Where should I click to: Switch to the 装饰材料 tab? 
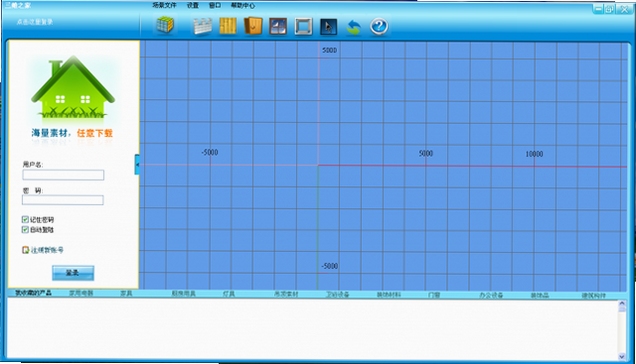389,295
